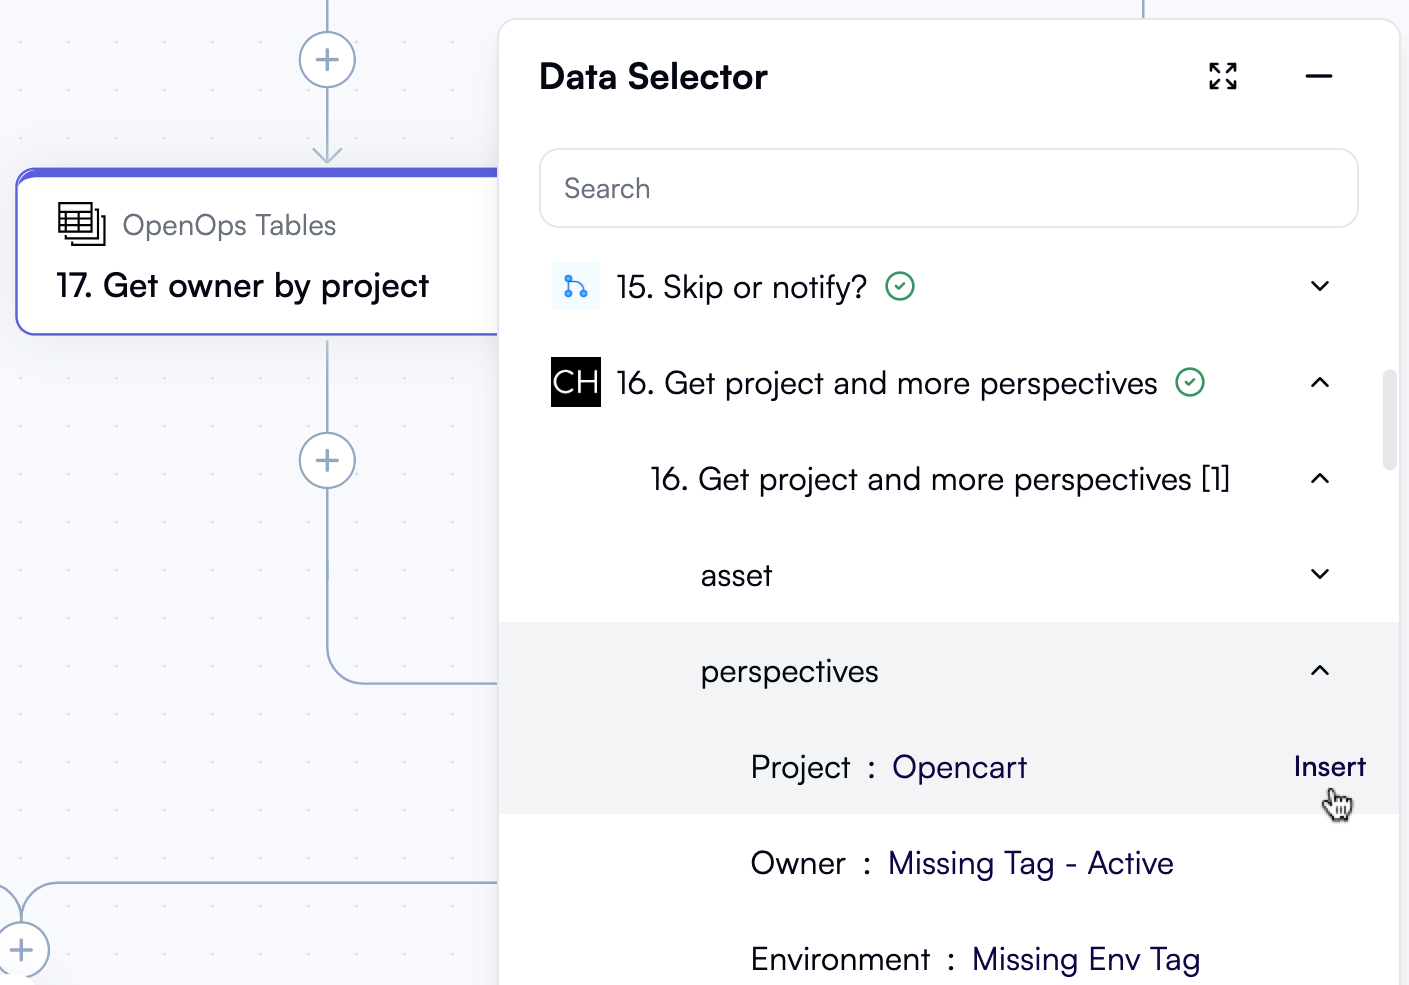Screen dimensions: 1409x985
Task: Click the green success check on step 16
Action: coord(1189,382)
